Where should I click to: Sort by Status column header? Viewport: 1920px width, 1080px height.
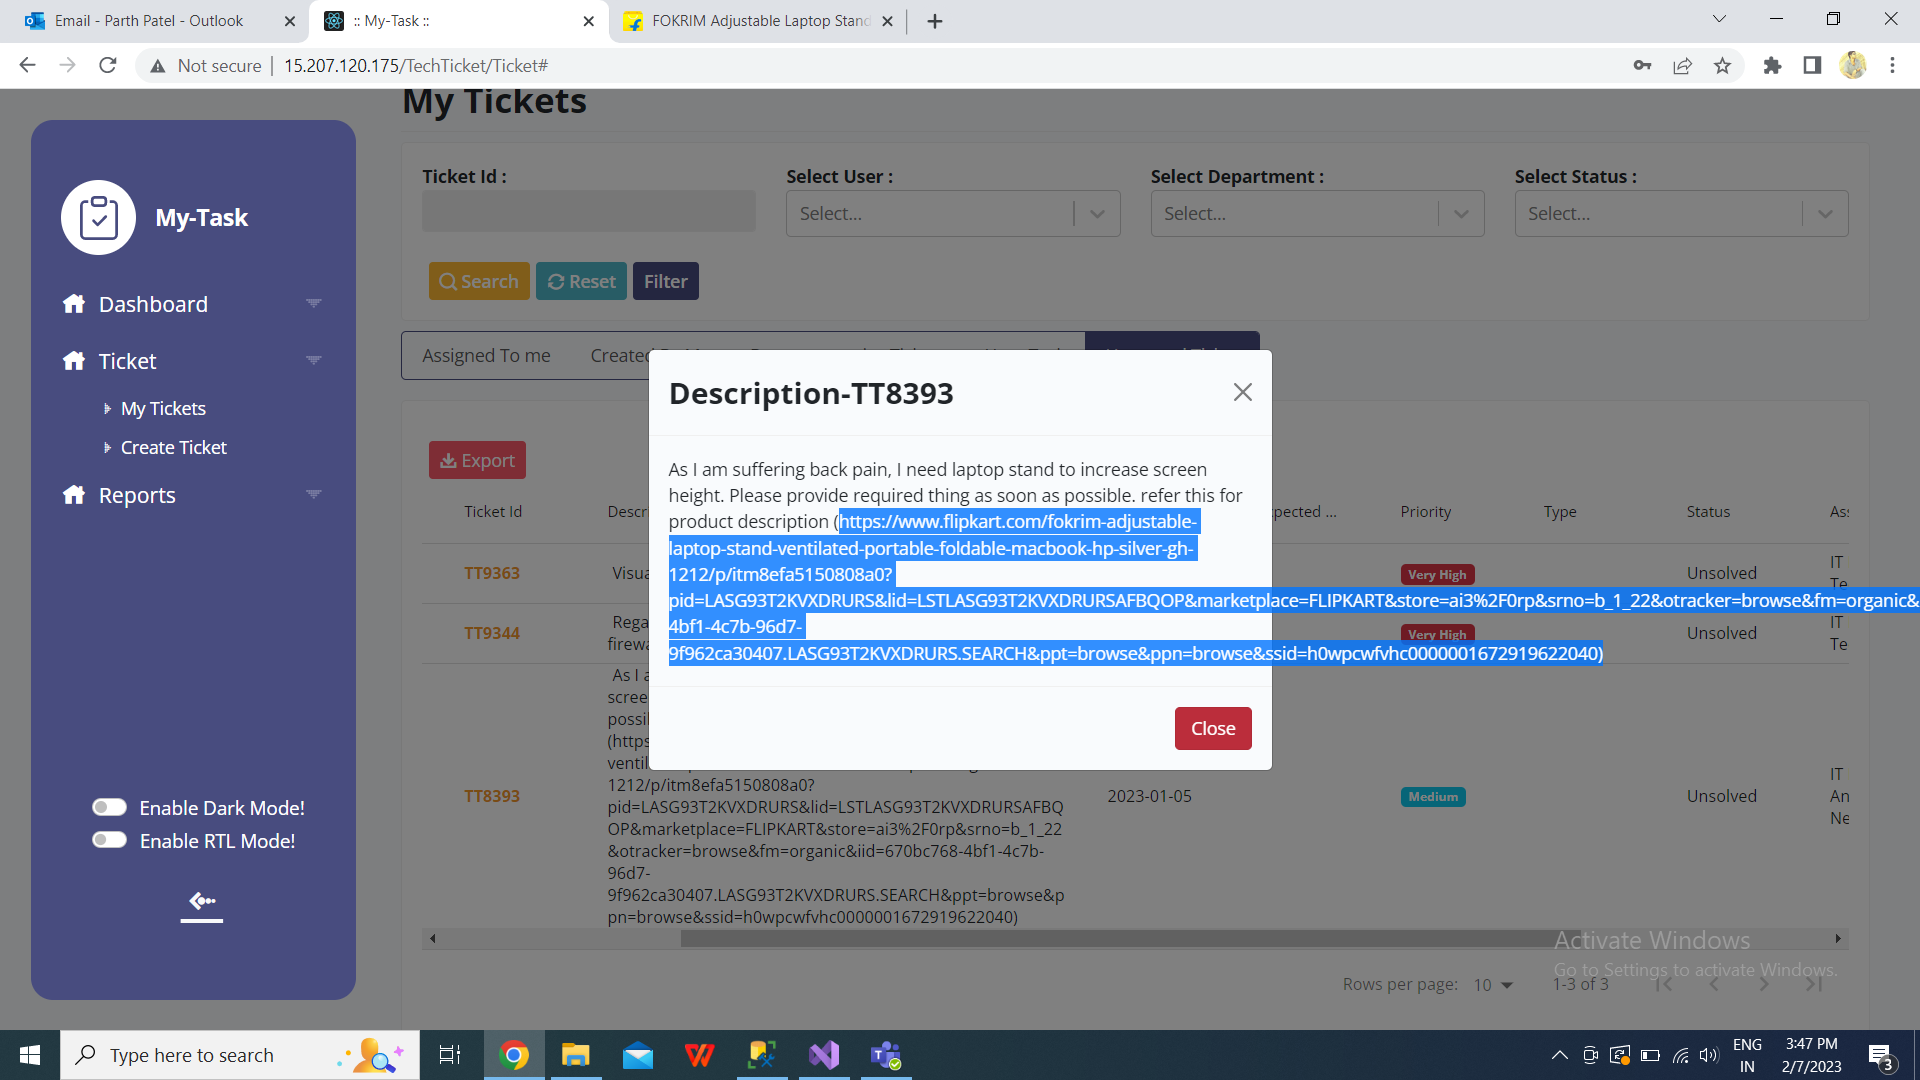[1708, 511]
